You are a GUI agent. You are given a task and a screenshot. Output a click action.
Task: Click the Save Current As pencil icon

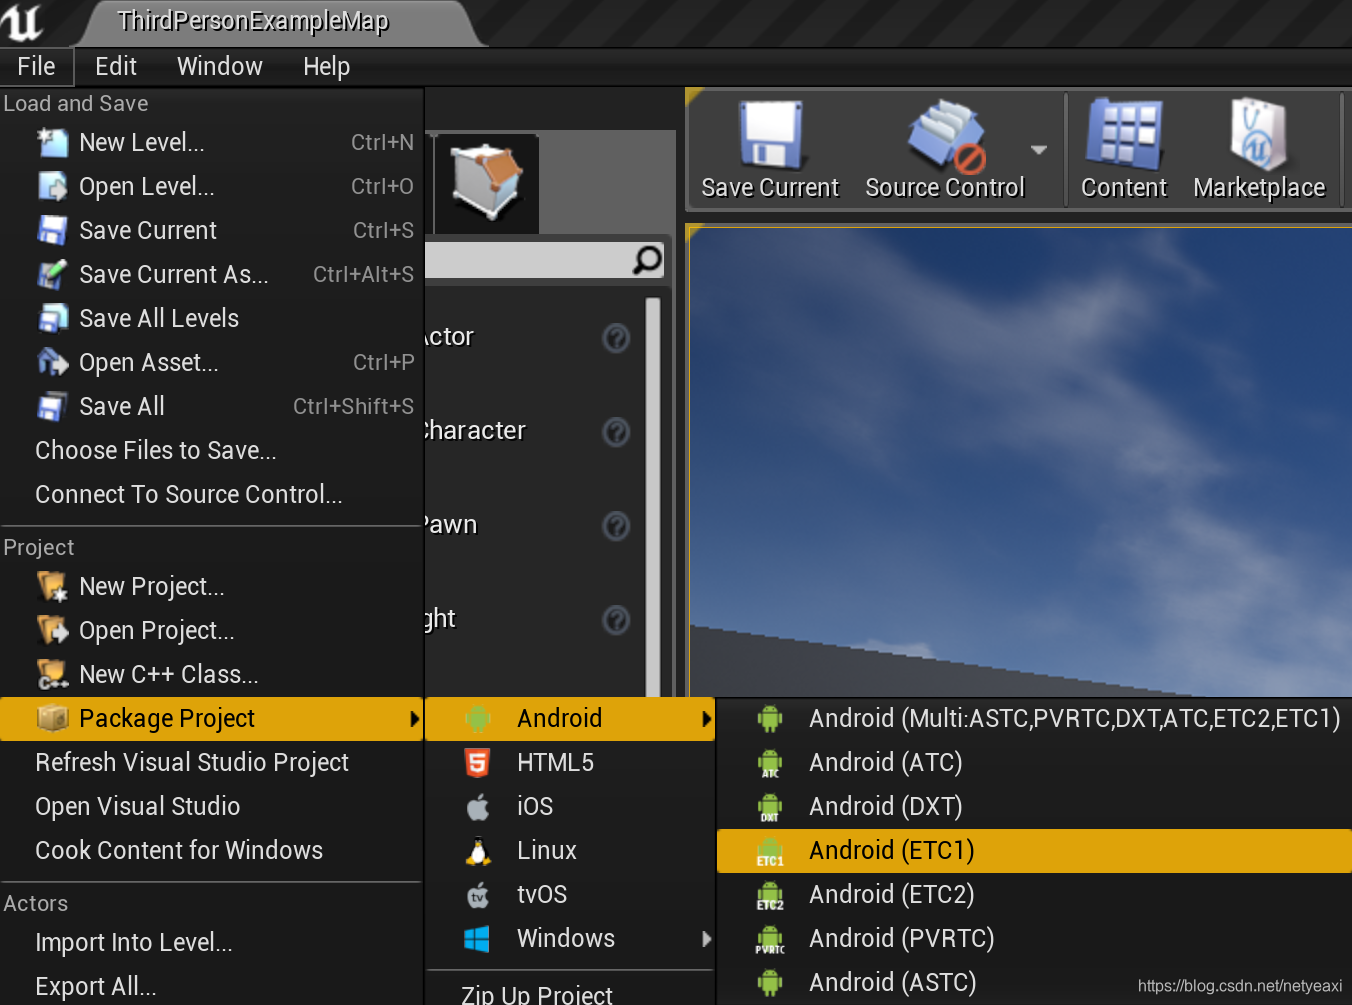(52, 275)
